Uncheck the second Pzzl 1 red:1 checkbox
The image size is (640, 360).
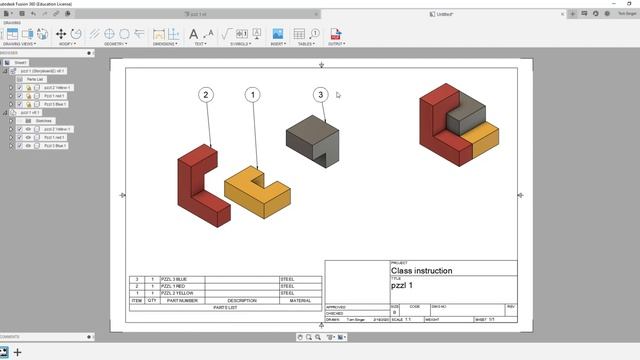click(19, 138)
